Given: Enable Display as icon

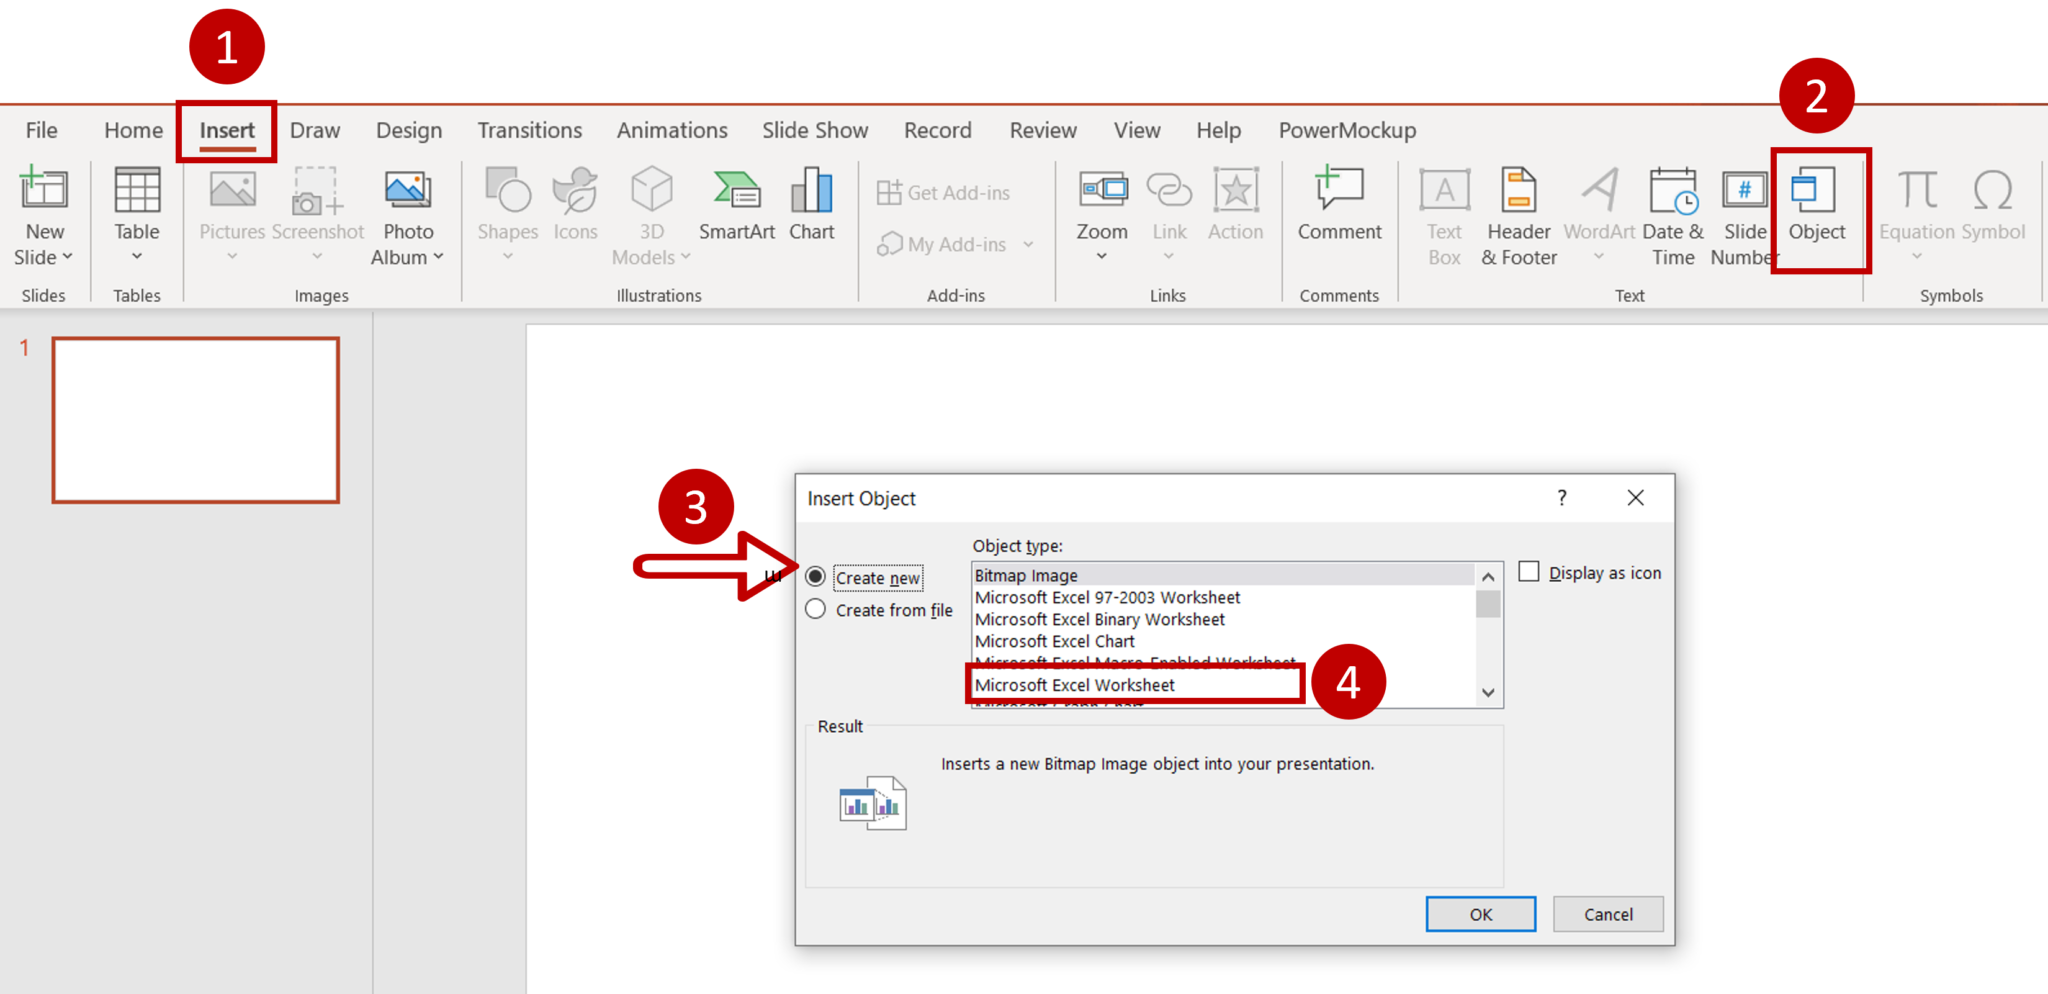Looking at the screenshot, I should click(x=1529, y=571).
